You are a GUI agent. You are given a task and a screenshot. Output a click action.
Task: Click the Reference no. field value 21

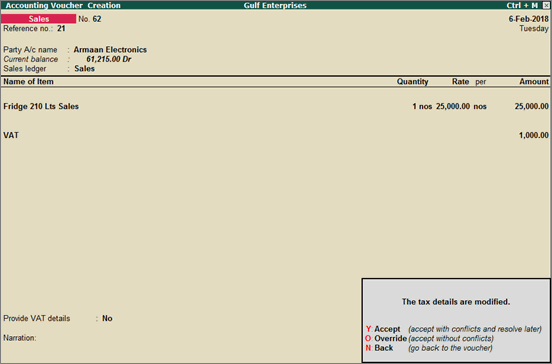click(x=61, y=29)
